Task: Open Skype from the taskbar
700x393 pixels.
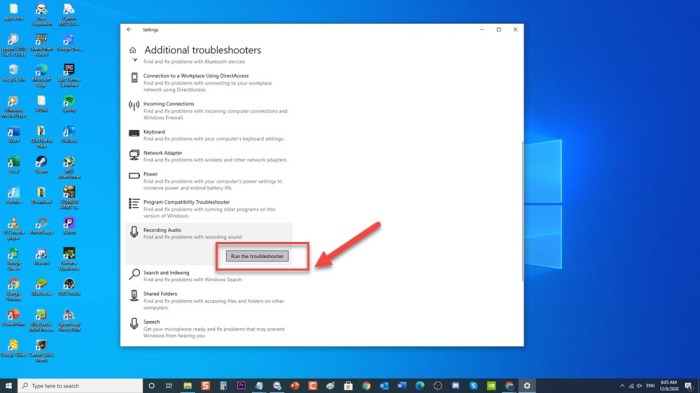Action: [x=473, y=385]
